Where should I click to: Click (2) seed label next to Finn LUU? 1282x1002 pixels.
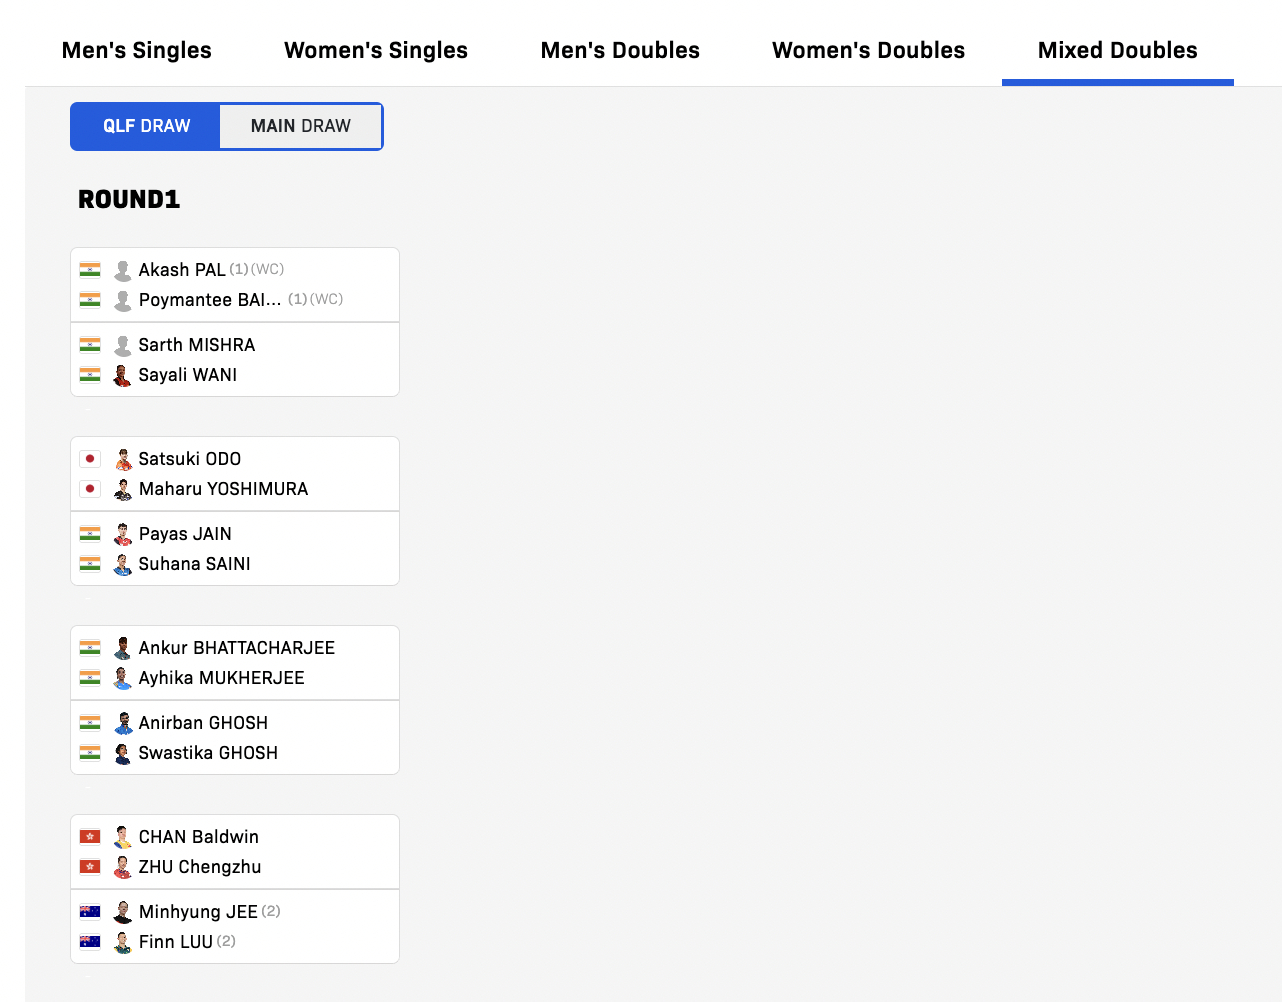tap(226, 941)
